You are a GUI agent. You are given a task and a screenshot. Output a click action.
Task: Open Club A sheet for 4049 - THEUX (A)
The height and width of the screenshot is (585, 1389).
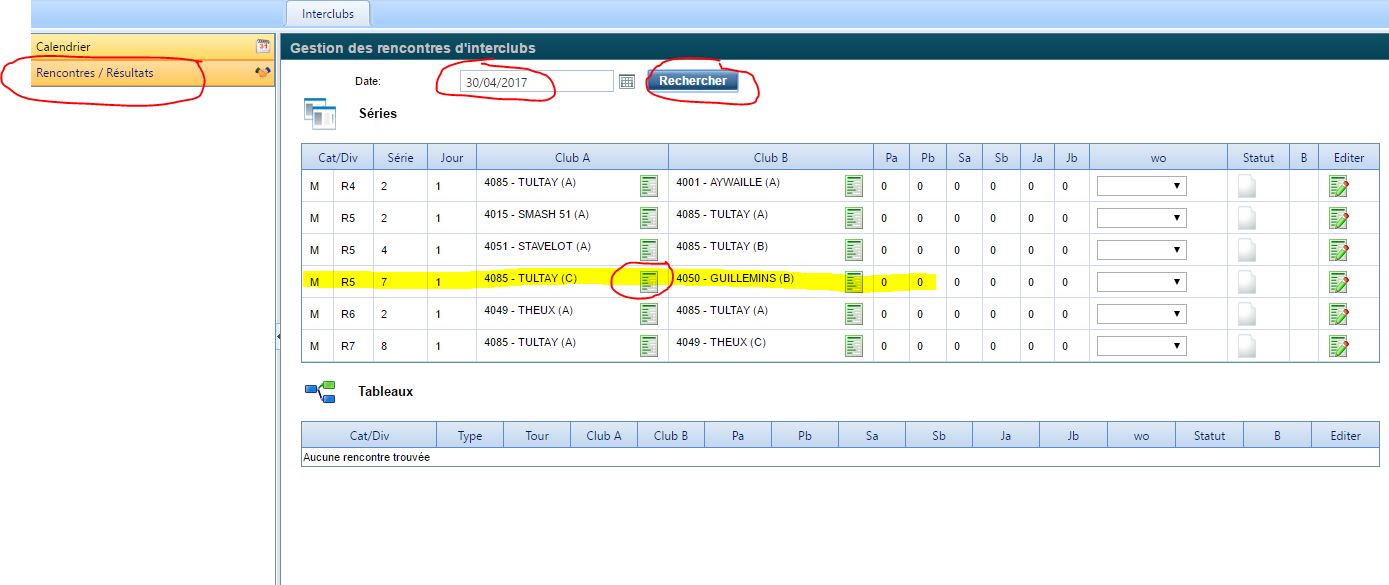pyautogui.click(x=649, y=314)
